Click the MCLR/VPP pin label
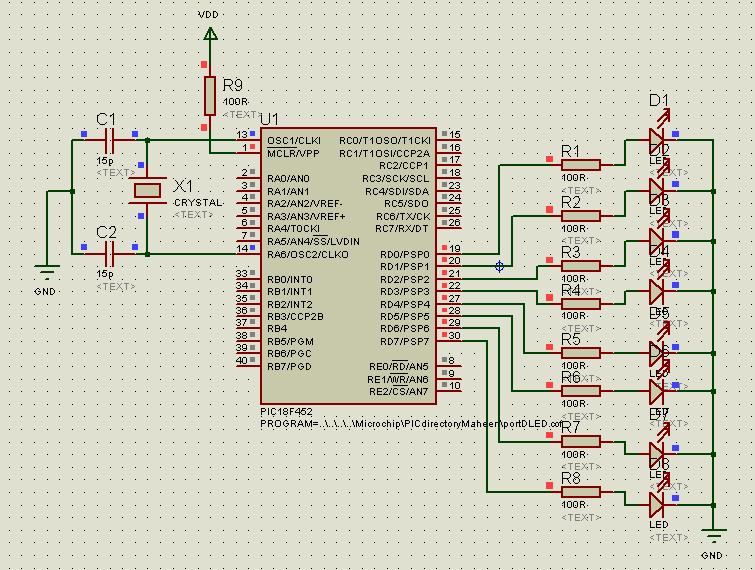The width and height of the screenshot is (755, 570). (x=293, y=154)
